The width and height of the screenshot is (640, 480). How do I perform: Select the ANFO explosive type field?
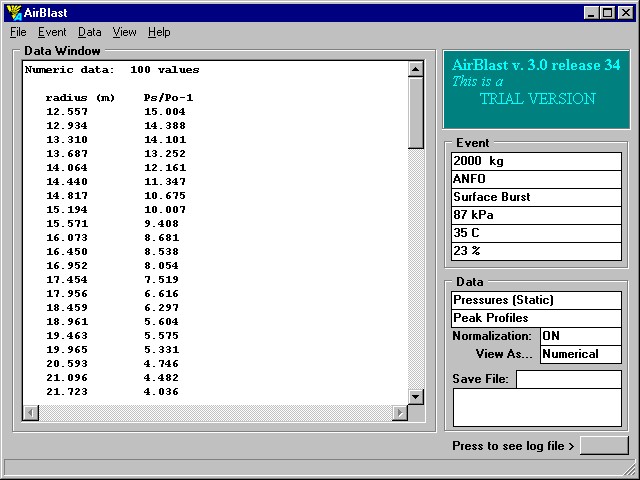click(536, 179)
